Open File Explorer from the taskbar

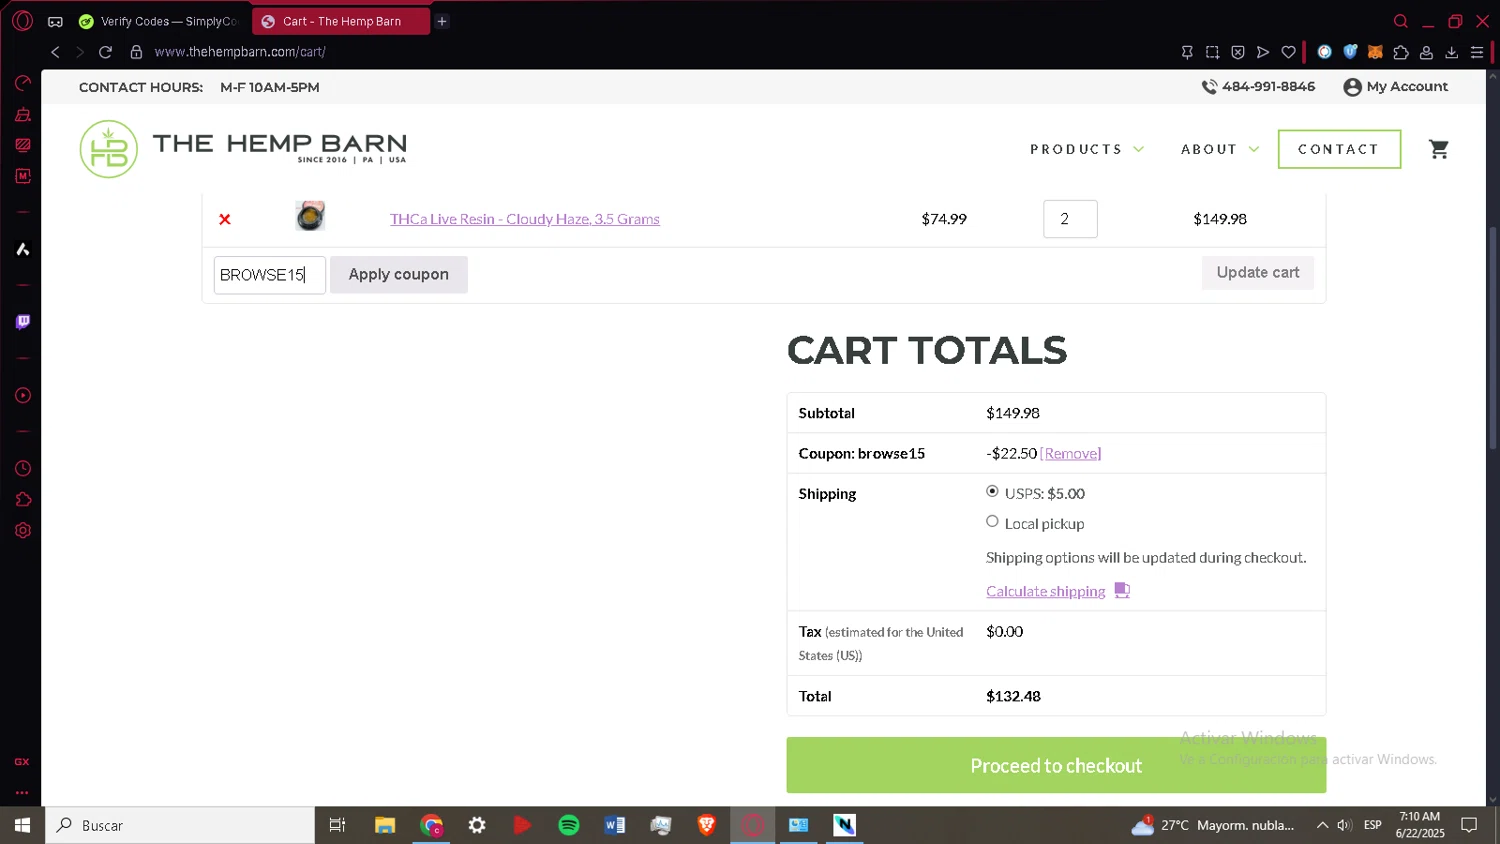pos(385,825)
